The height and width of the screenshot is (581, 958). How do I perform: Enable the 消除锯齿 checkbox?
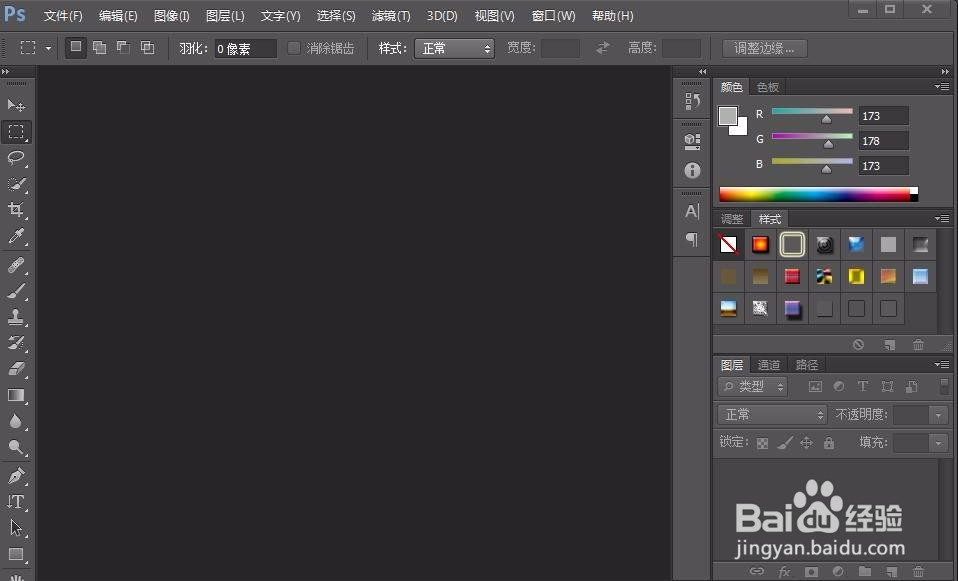pyautogui.click(x=294, y=47)
